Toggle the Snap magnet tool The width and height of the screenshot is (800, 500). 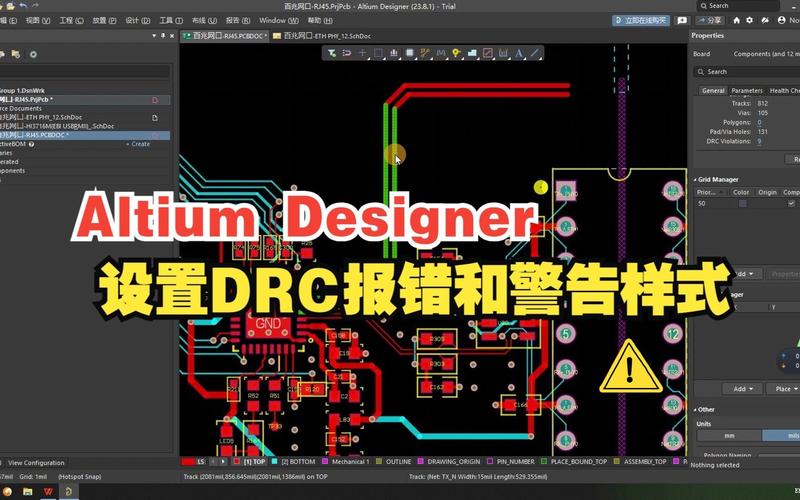(x=347, y=53)
